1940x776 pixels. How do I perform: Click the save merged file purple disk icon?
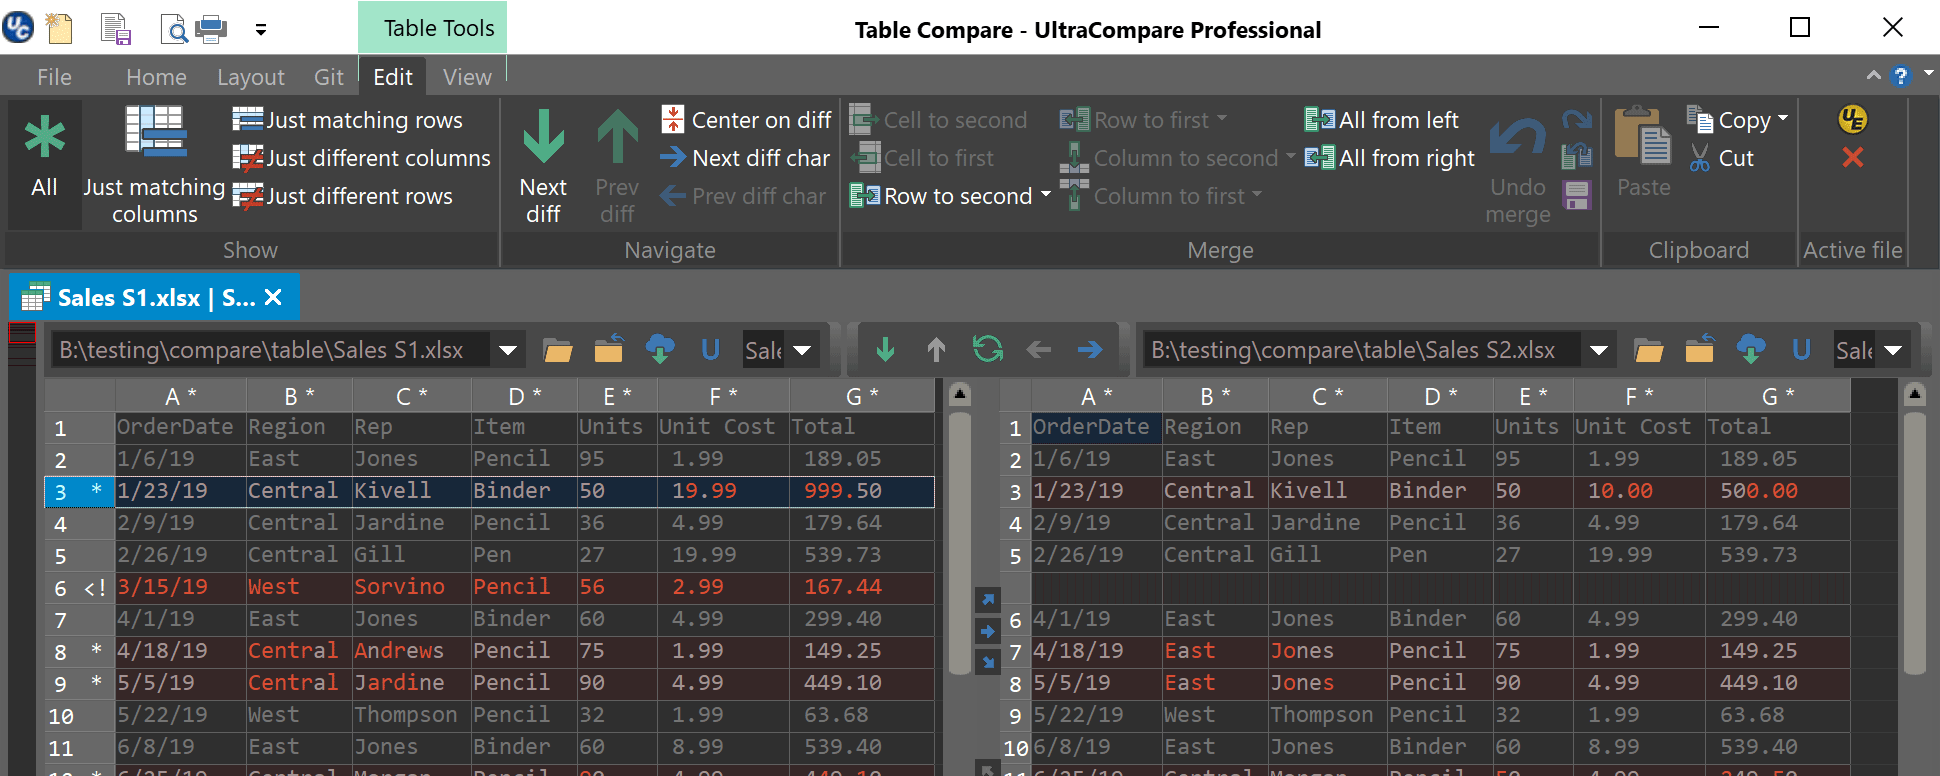(1577, 195)
